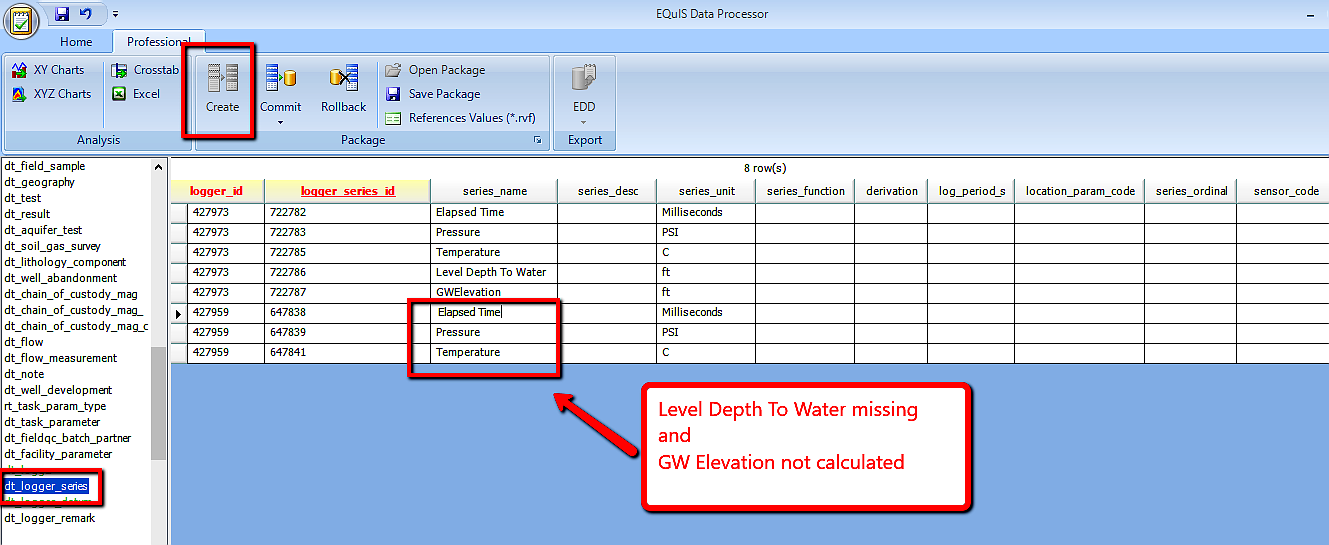This screenshot has width=1329, height=545.
Task: Select row header of row 647838
Action: click(180, 312)
